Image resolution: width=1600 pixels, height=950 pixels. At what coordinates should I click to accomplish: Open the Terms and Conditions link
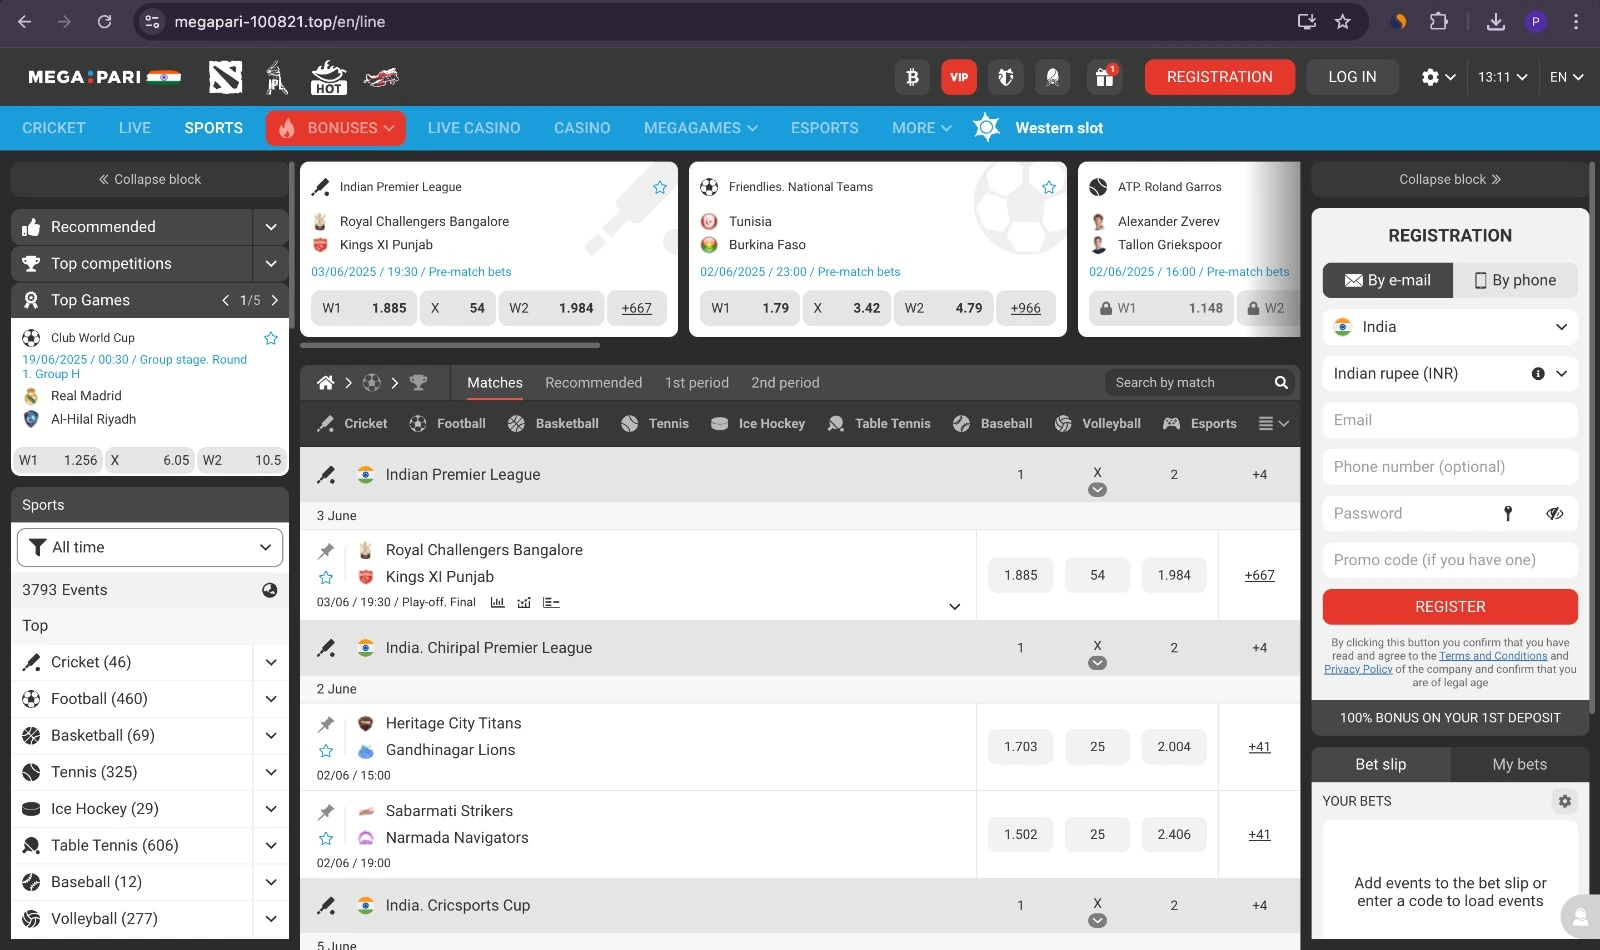point(1494,656)
